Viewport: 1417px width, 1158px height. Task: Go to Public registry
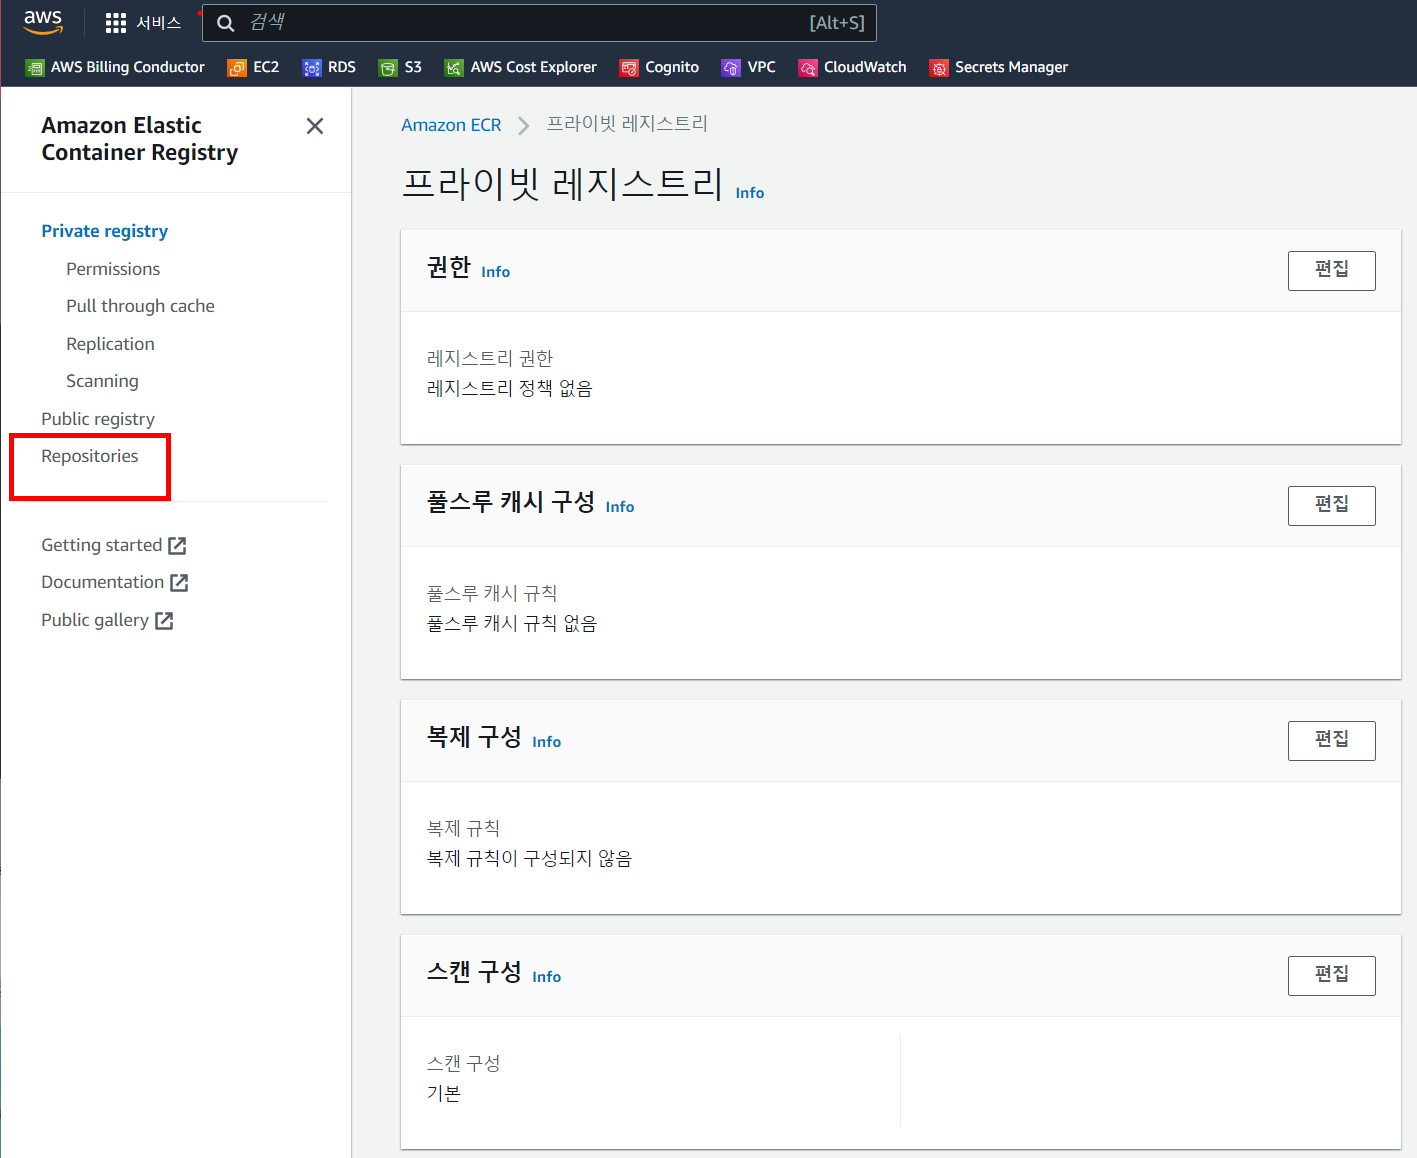pyautogui.click(x=98, y=419)
